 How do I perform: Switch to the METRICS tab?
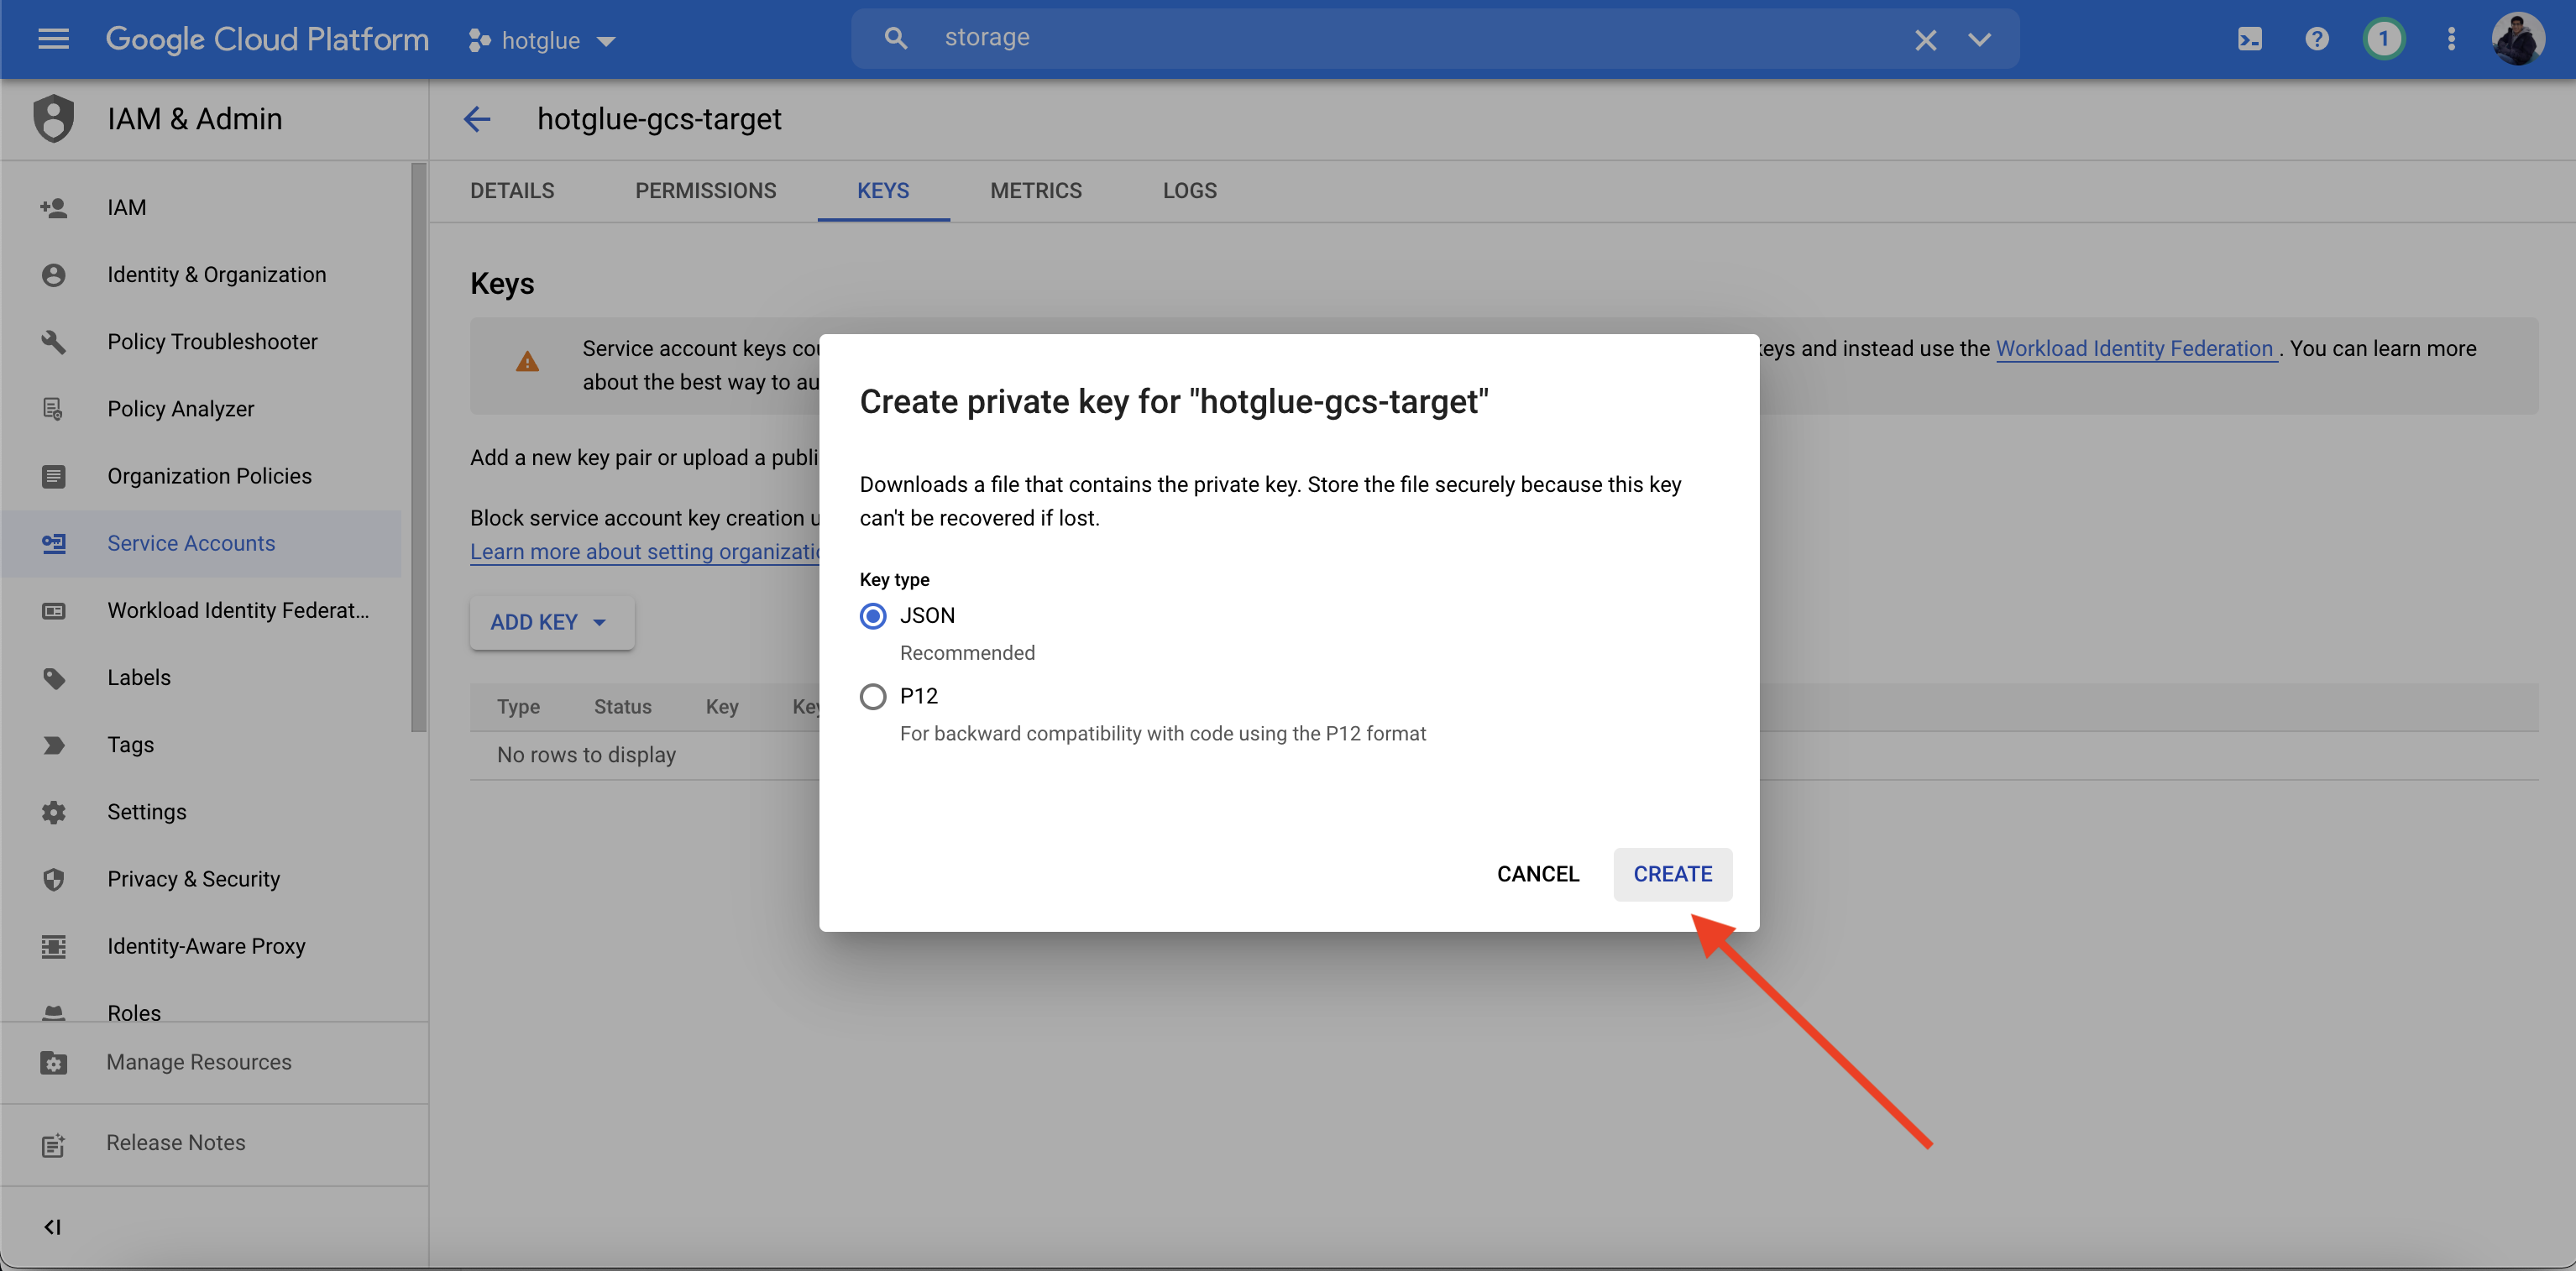[x=1035, y=190]
